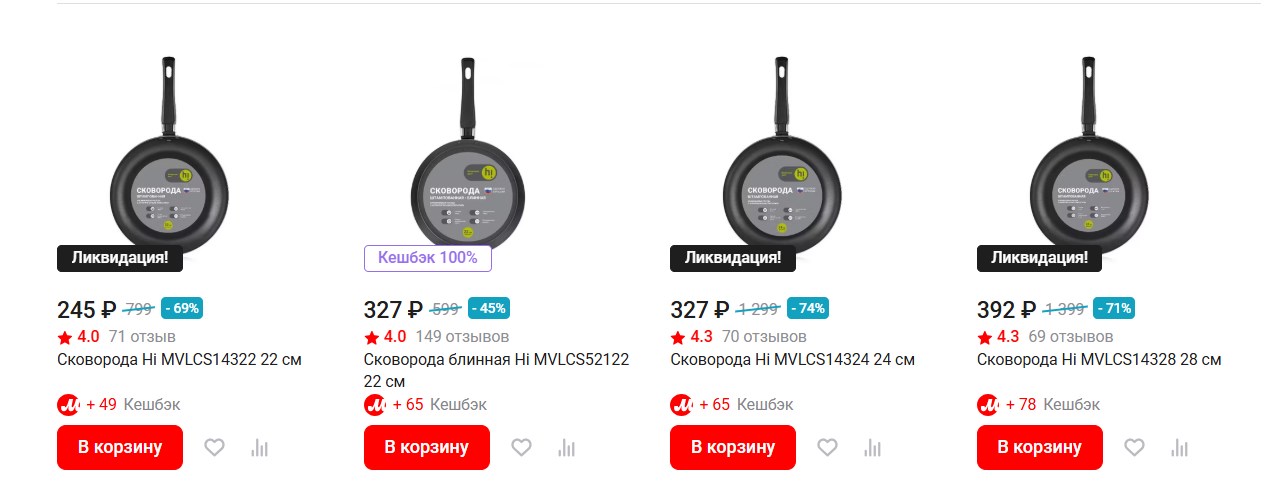Screen dimensions: 1265x494
Task: Compare the MVLCS14322 22 cm pan
Action: click(x=260, y=447)
